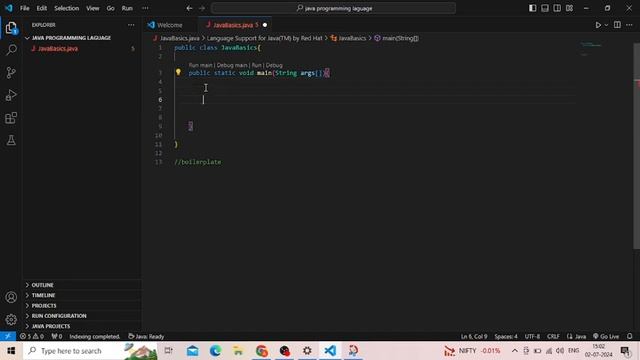The width and height of the screenshot is (640, 360).
Task: Click Run main code lens
Action: point(200,65)
